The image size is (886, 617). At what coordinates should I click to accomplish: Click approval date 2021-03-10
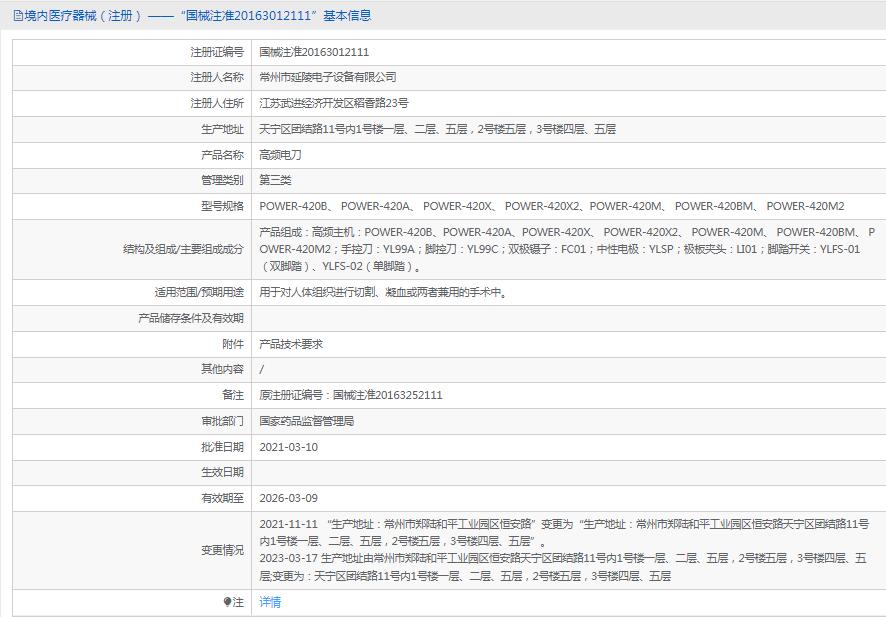(289, 447)
